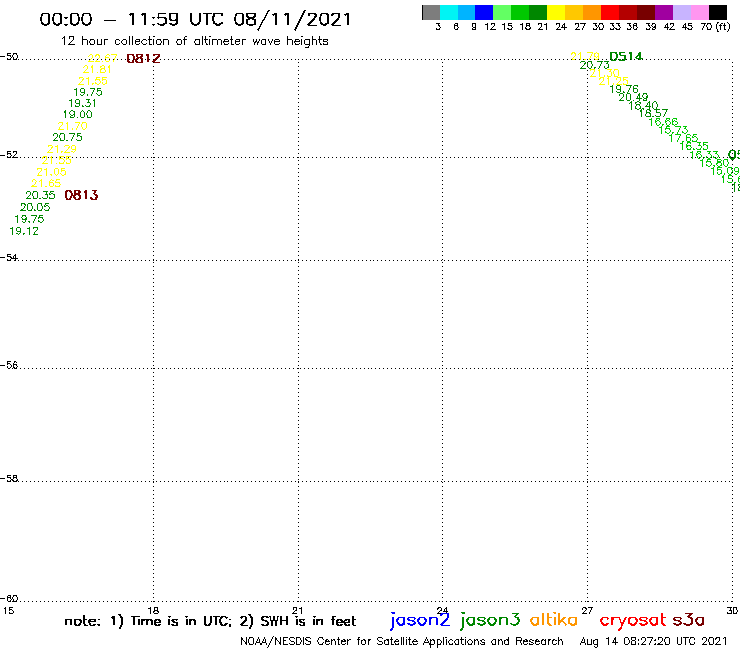Select the 21.29 wave height value
740x650 pixels.
tap(62, 149)
